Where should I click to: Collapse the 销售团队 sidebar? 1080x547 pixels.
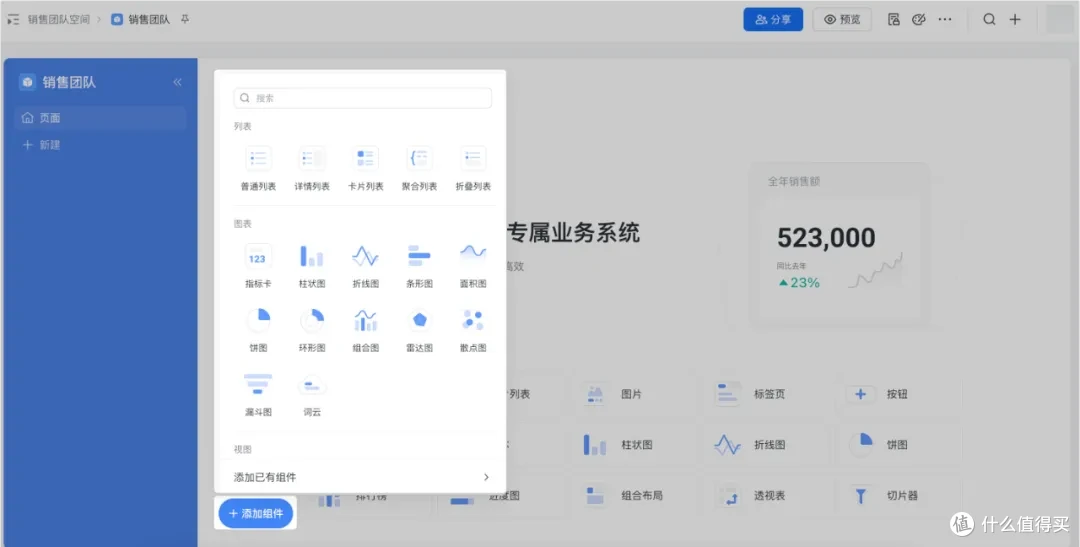click(177, 82)
